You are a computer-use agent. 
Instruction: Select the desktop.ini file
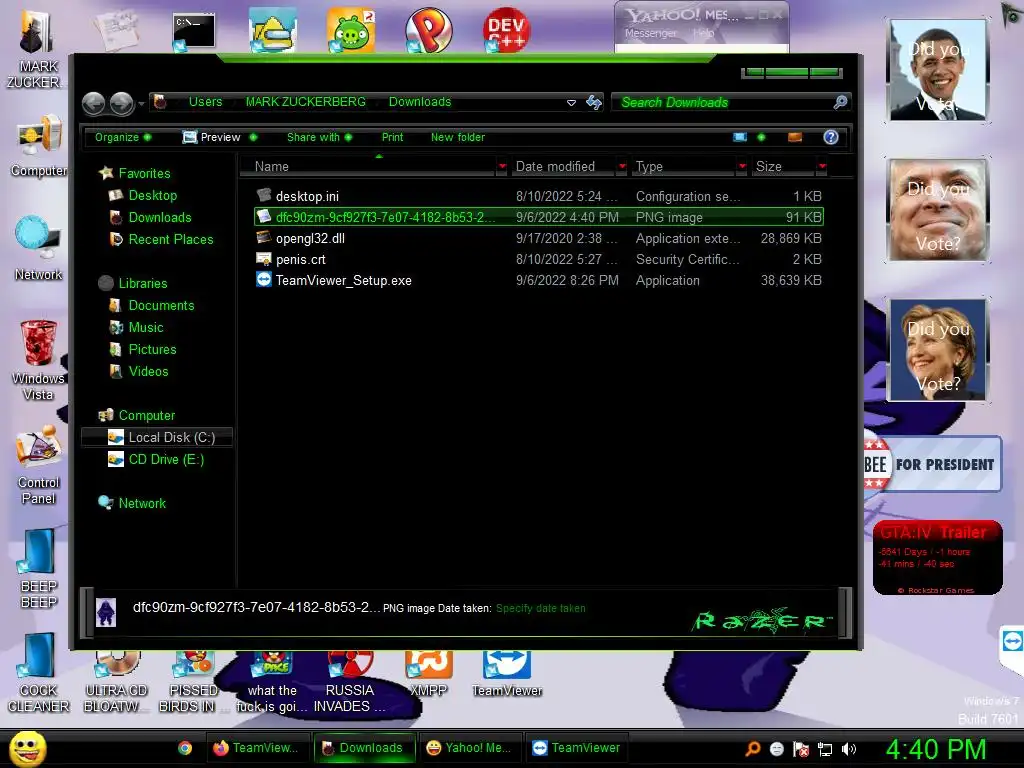[x=539, y=196]
